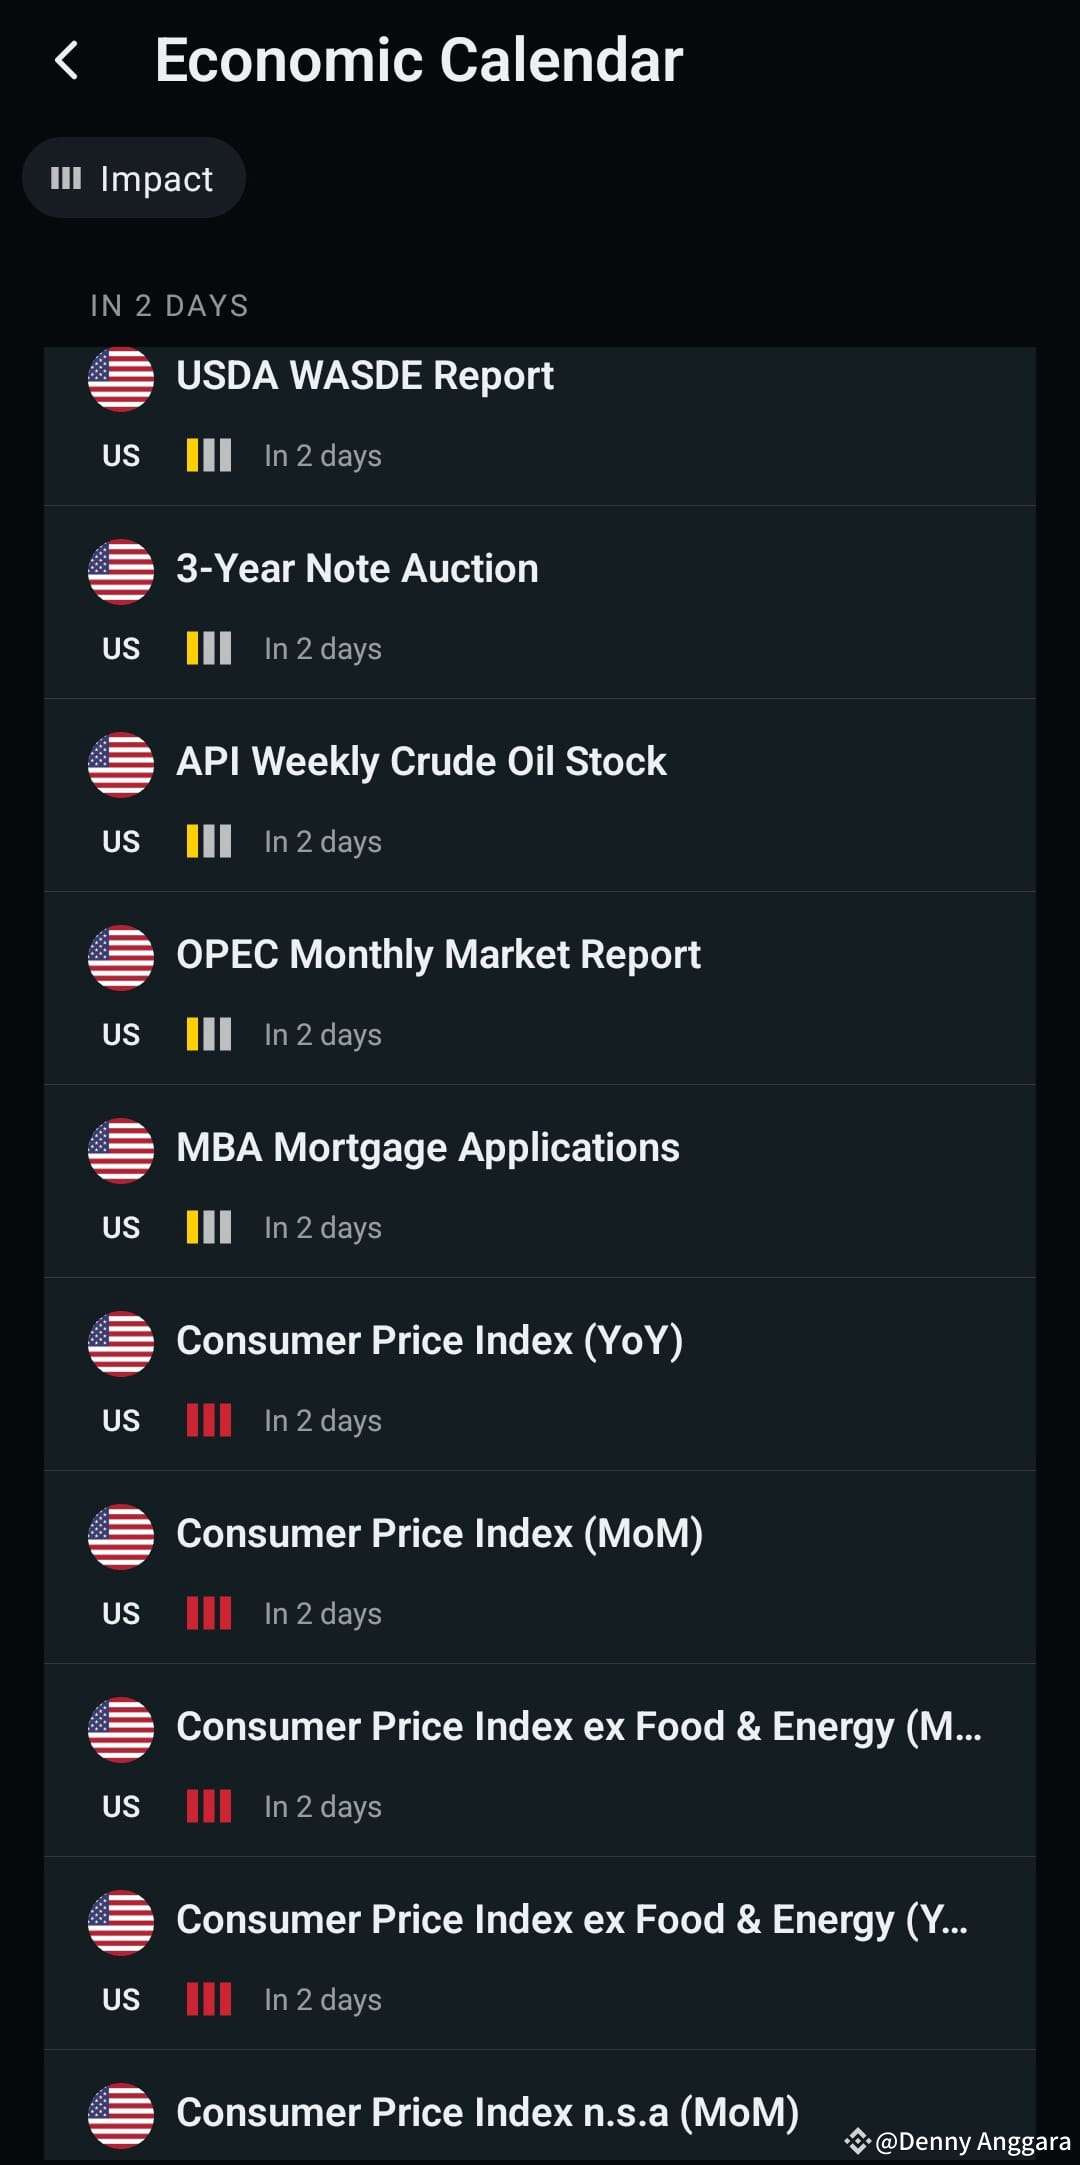The image size is (1080, 2165).
Task: Tap the US flag beside 3-Year Note Auction
Action: point(121,572)
